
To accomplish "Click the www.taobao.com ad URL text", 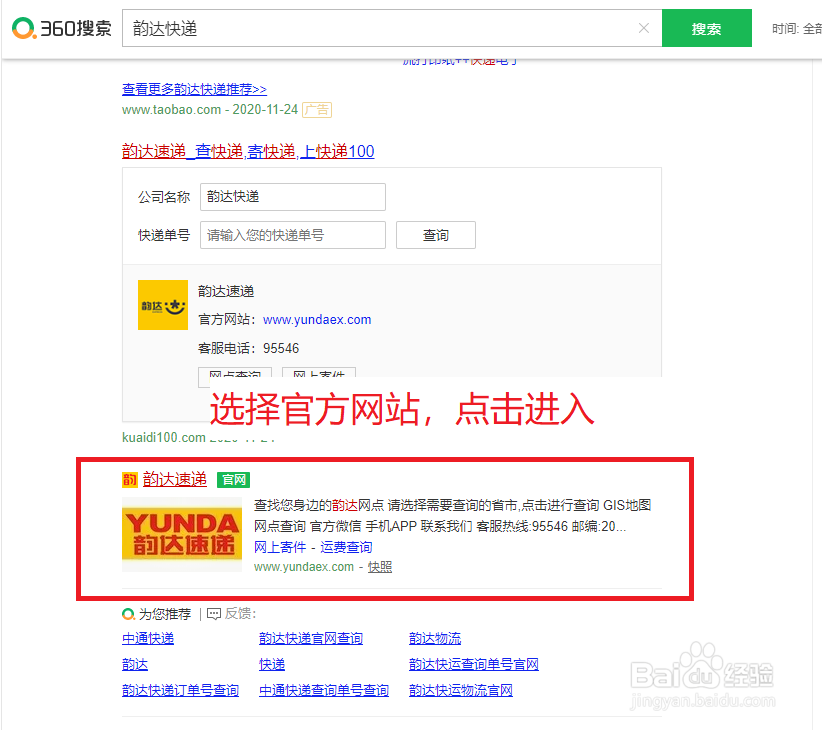I will click(x=171, y=110).
